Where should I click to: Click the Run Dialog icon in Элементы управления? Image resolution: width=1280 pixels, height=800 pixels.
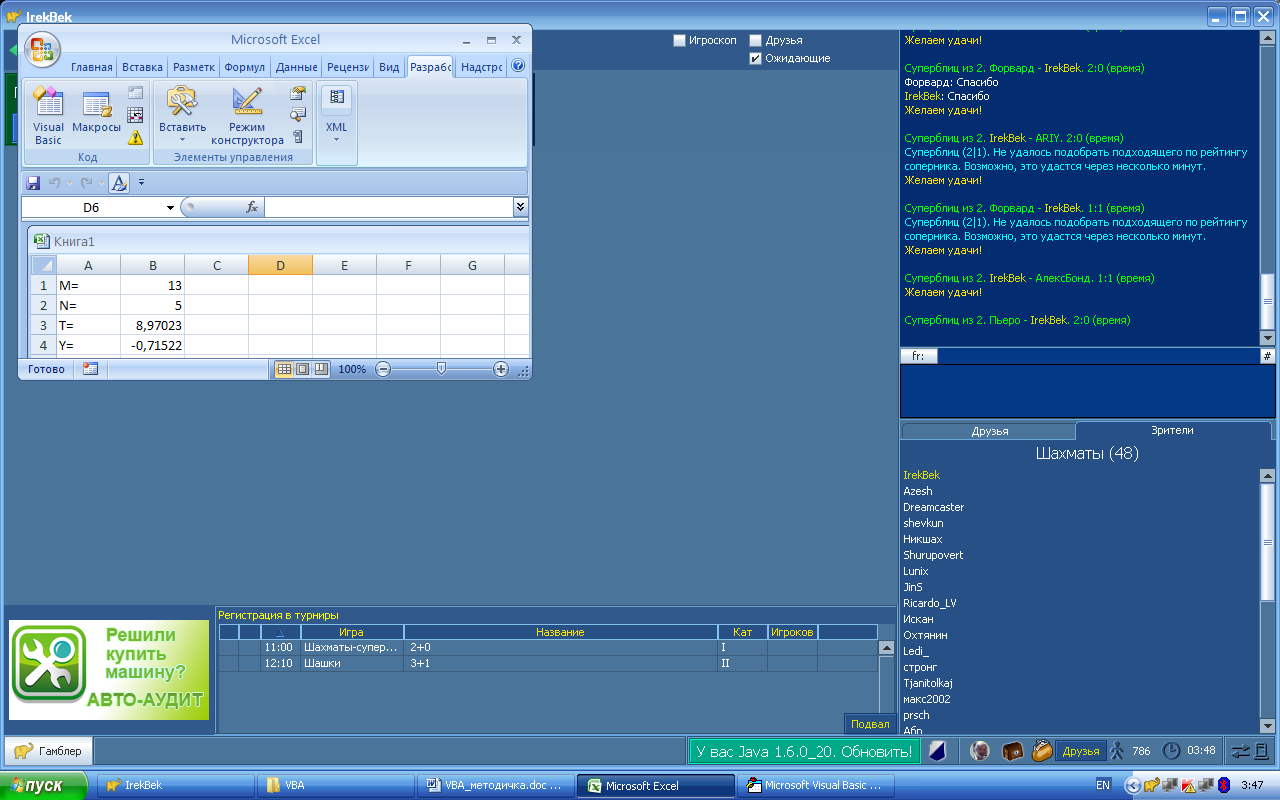(297, 137)
